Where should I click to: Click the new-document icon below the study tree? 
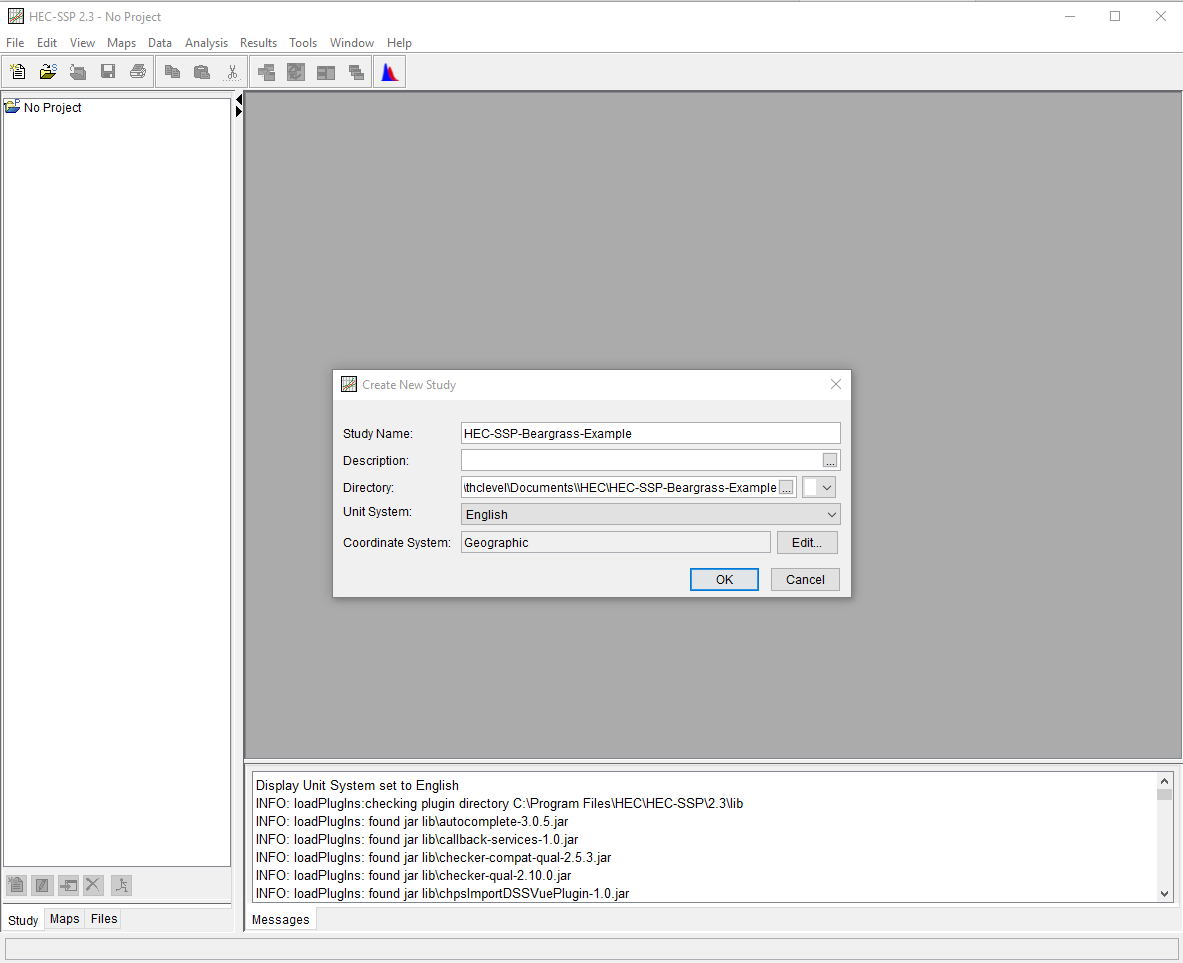16,885
